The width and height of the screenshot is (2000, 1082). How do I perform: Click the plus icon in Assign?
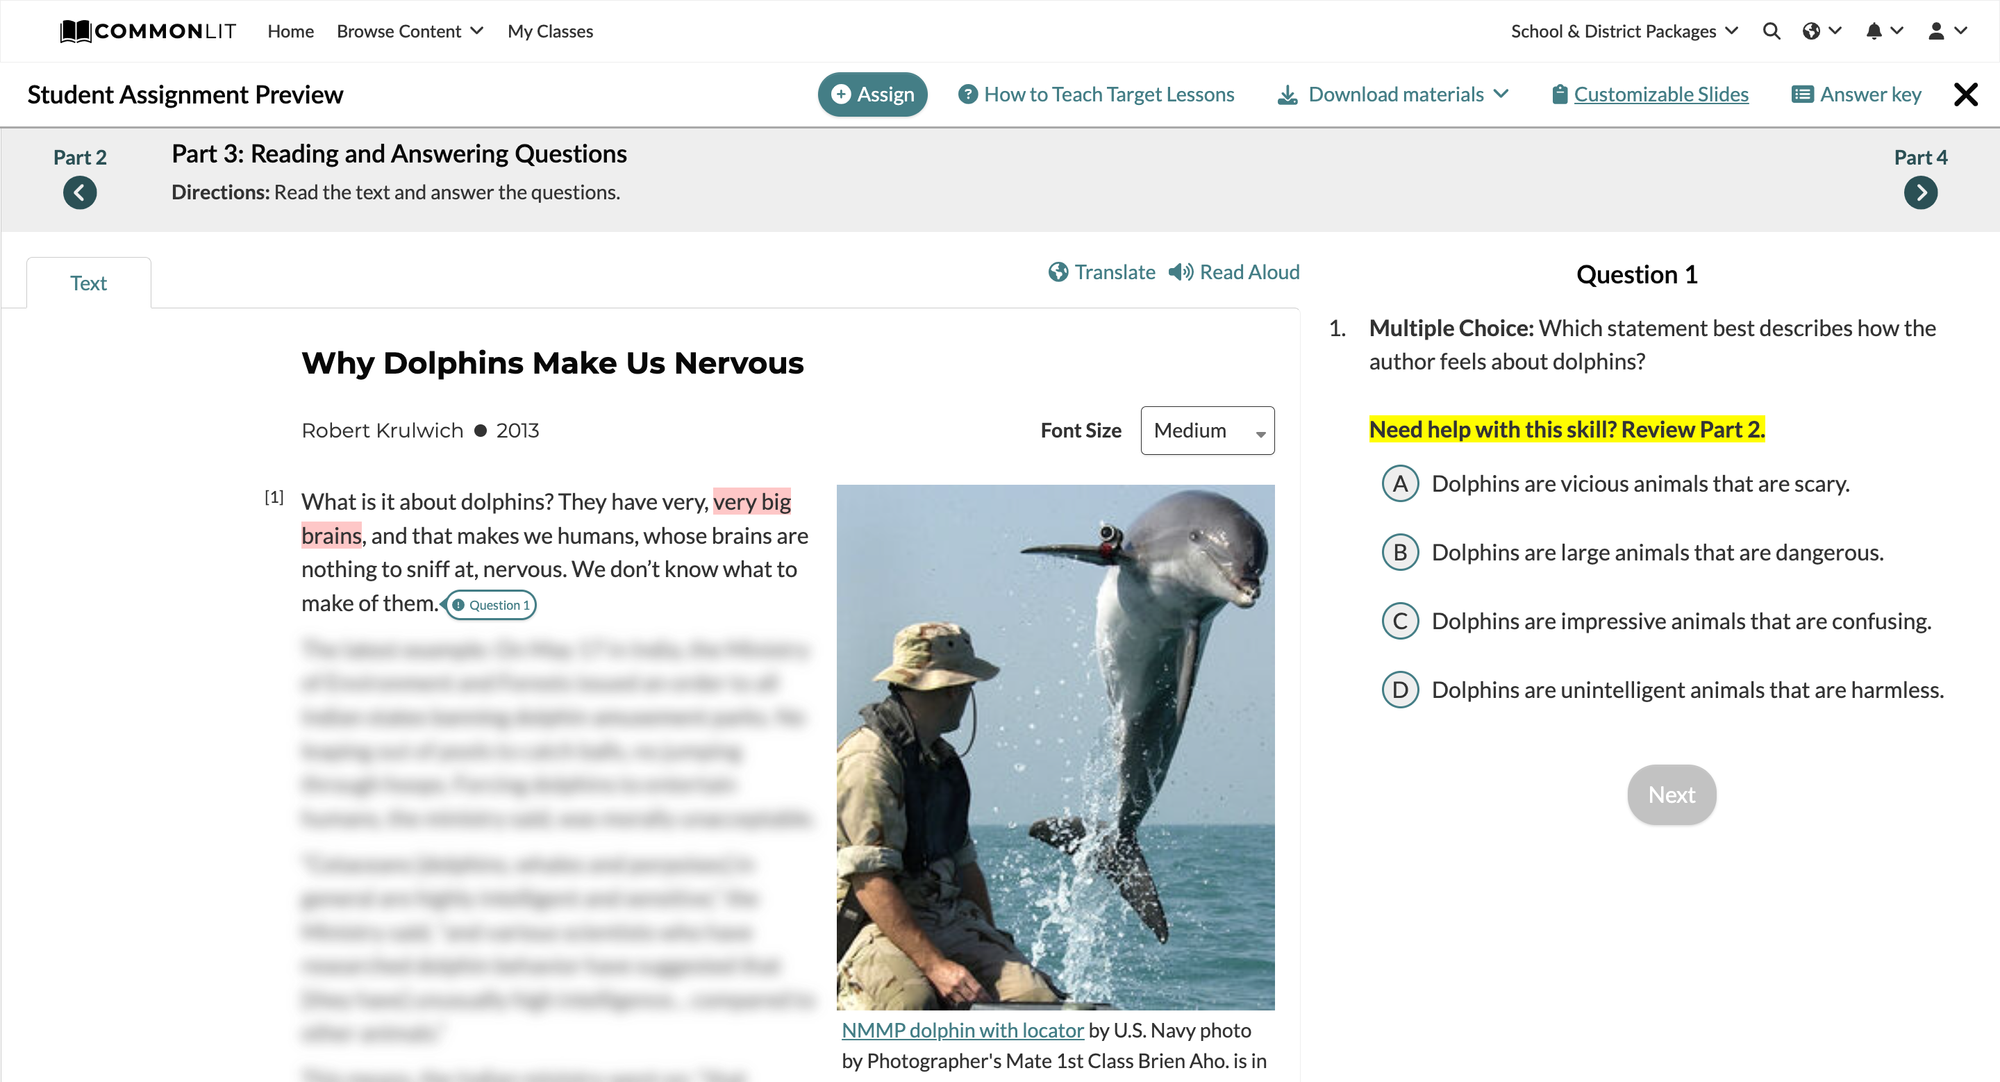click(x=841, y=94)
